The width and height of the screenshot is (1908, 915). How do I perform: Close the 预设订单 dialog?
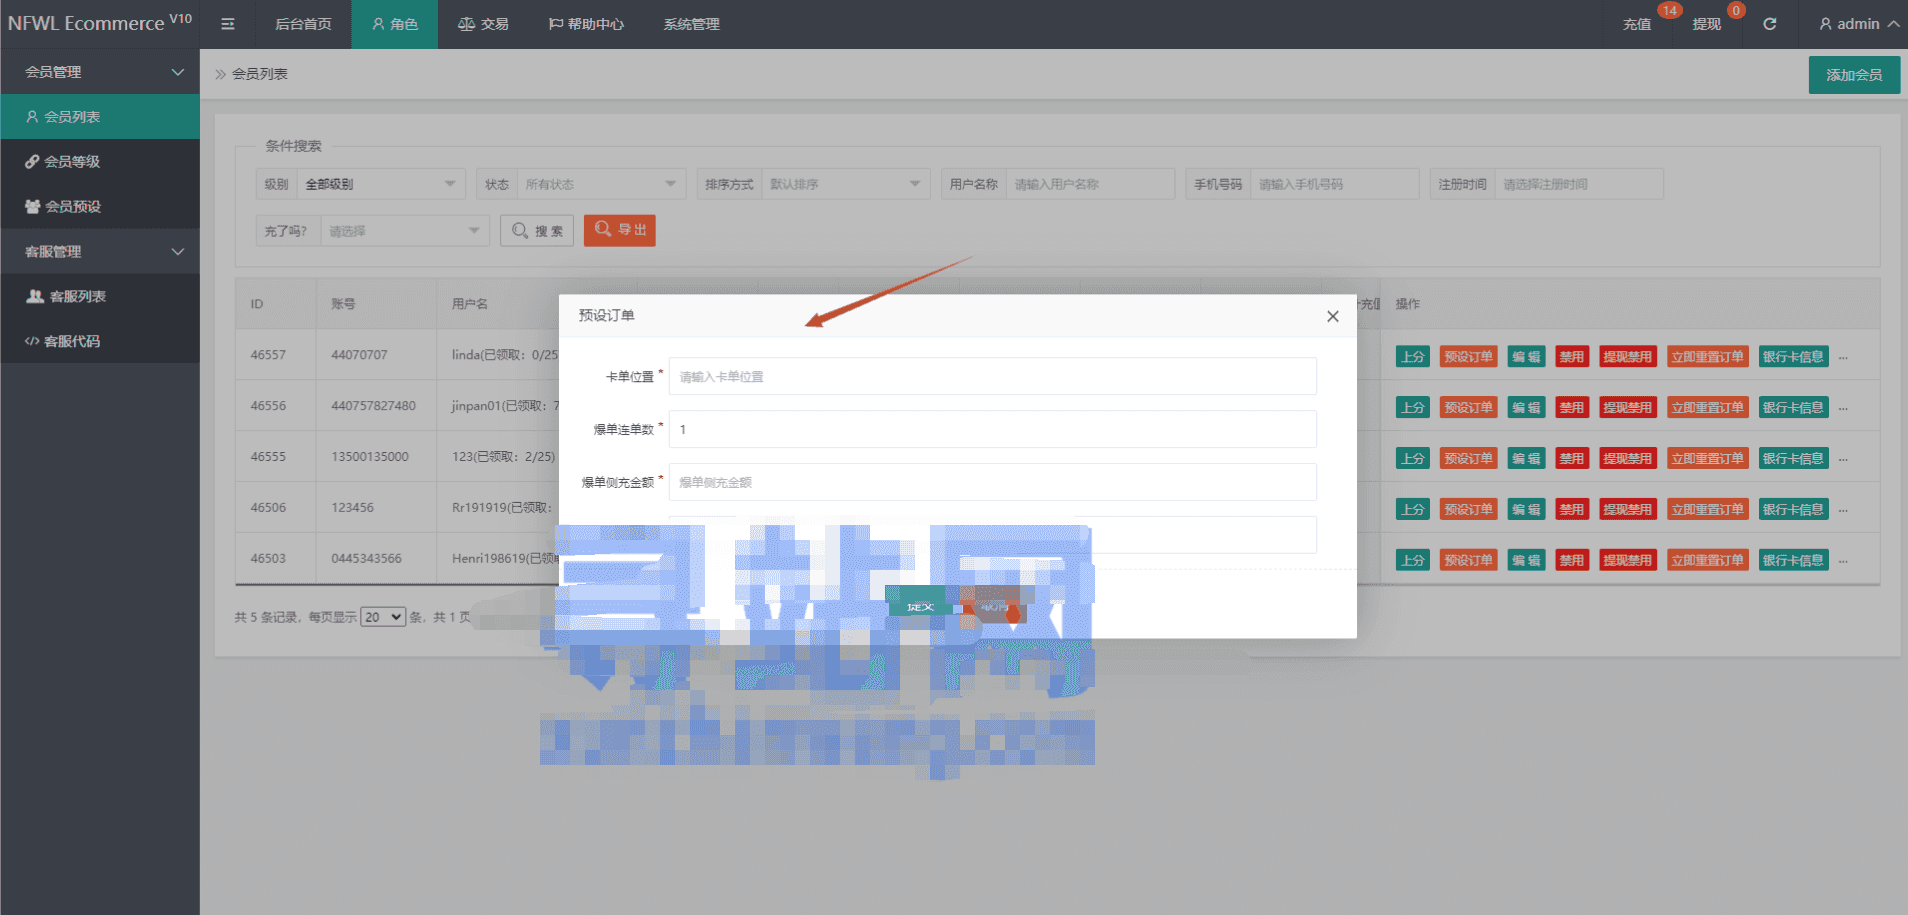point(1332,316)
